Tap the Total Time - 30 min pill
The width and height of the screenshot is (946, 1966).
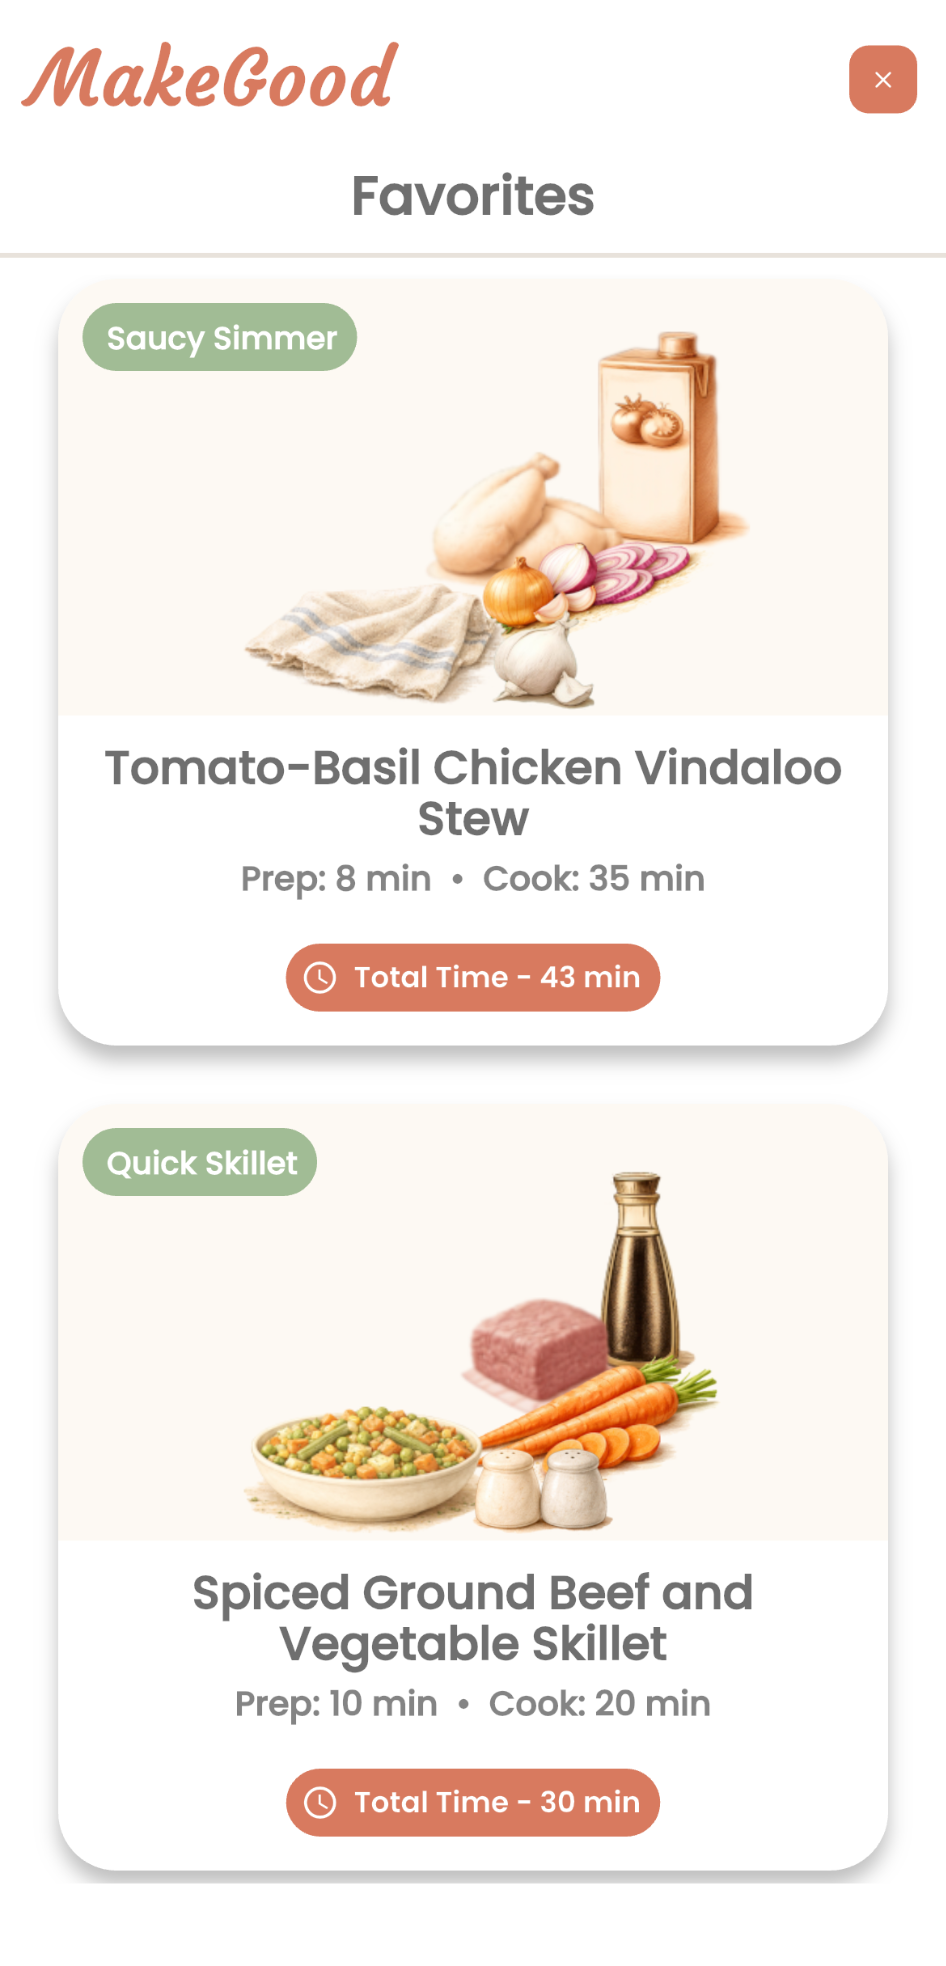click(x=473, y=1802)
